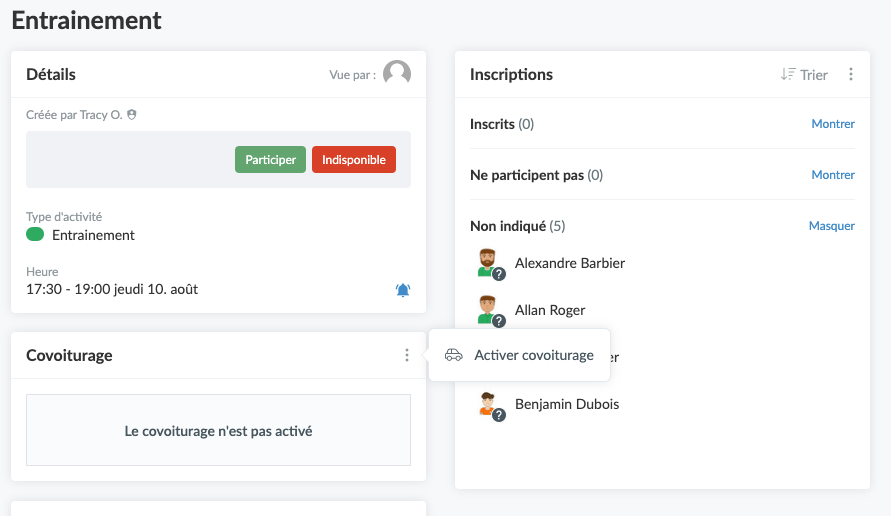Open the Inscriptions three-dots menu
The image size is (891, 516).
point(851,74)
